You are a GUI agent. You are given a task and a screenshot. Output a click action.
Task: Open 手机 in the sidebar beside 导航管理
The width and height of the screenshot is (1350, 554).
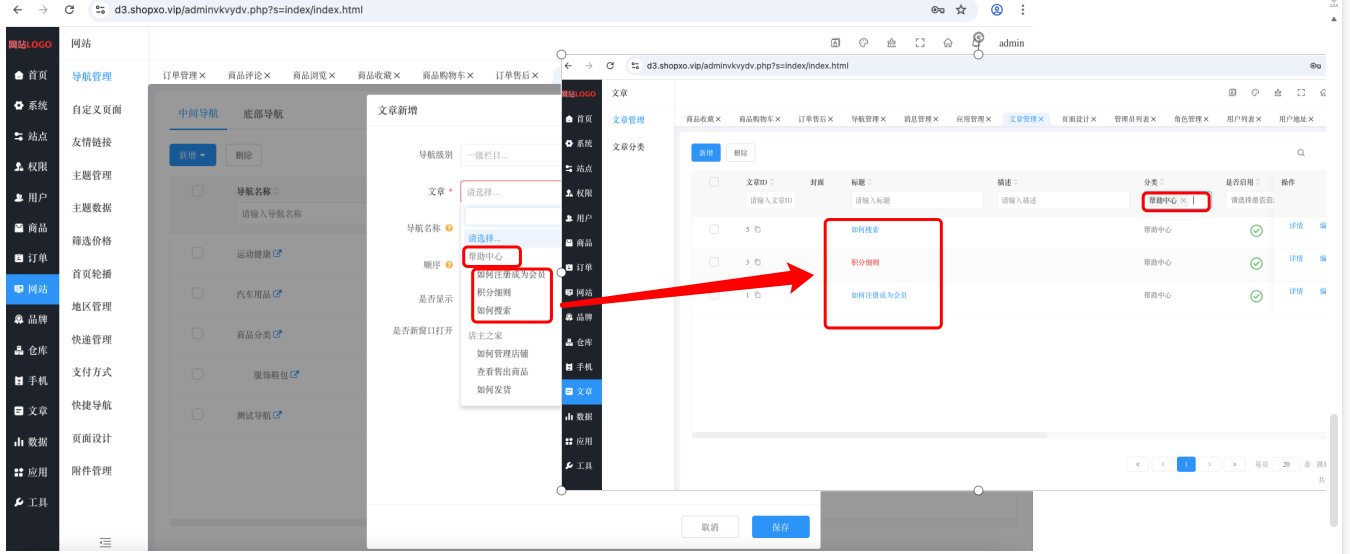click(30, 380)
